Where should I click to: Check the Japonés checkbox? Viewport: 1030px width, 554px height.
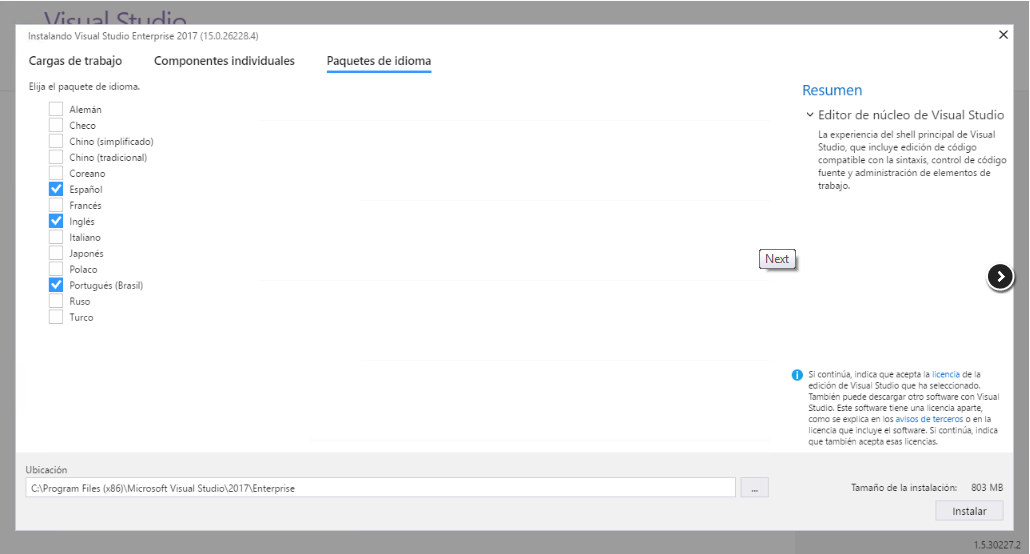(x=56, y=253)
